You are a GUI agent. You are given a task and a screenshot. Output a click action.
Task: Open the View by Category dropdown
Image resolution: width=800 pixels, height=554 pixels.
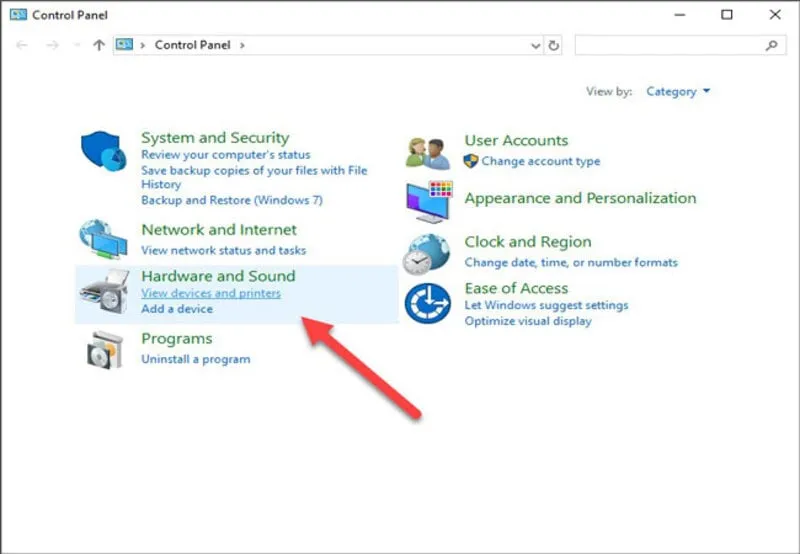coord(678,91)
